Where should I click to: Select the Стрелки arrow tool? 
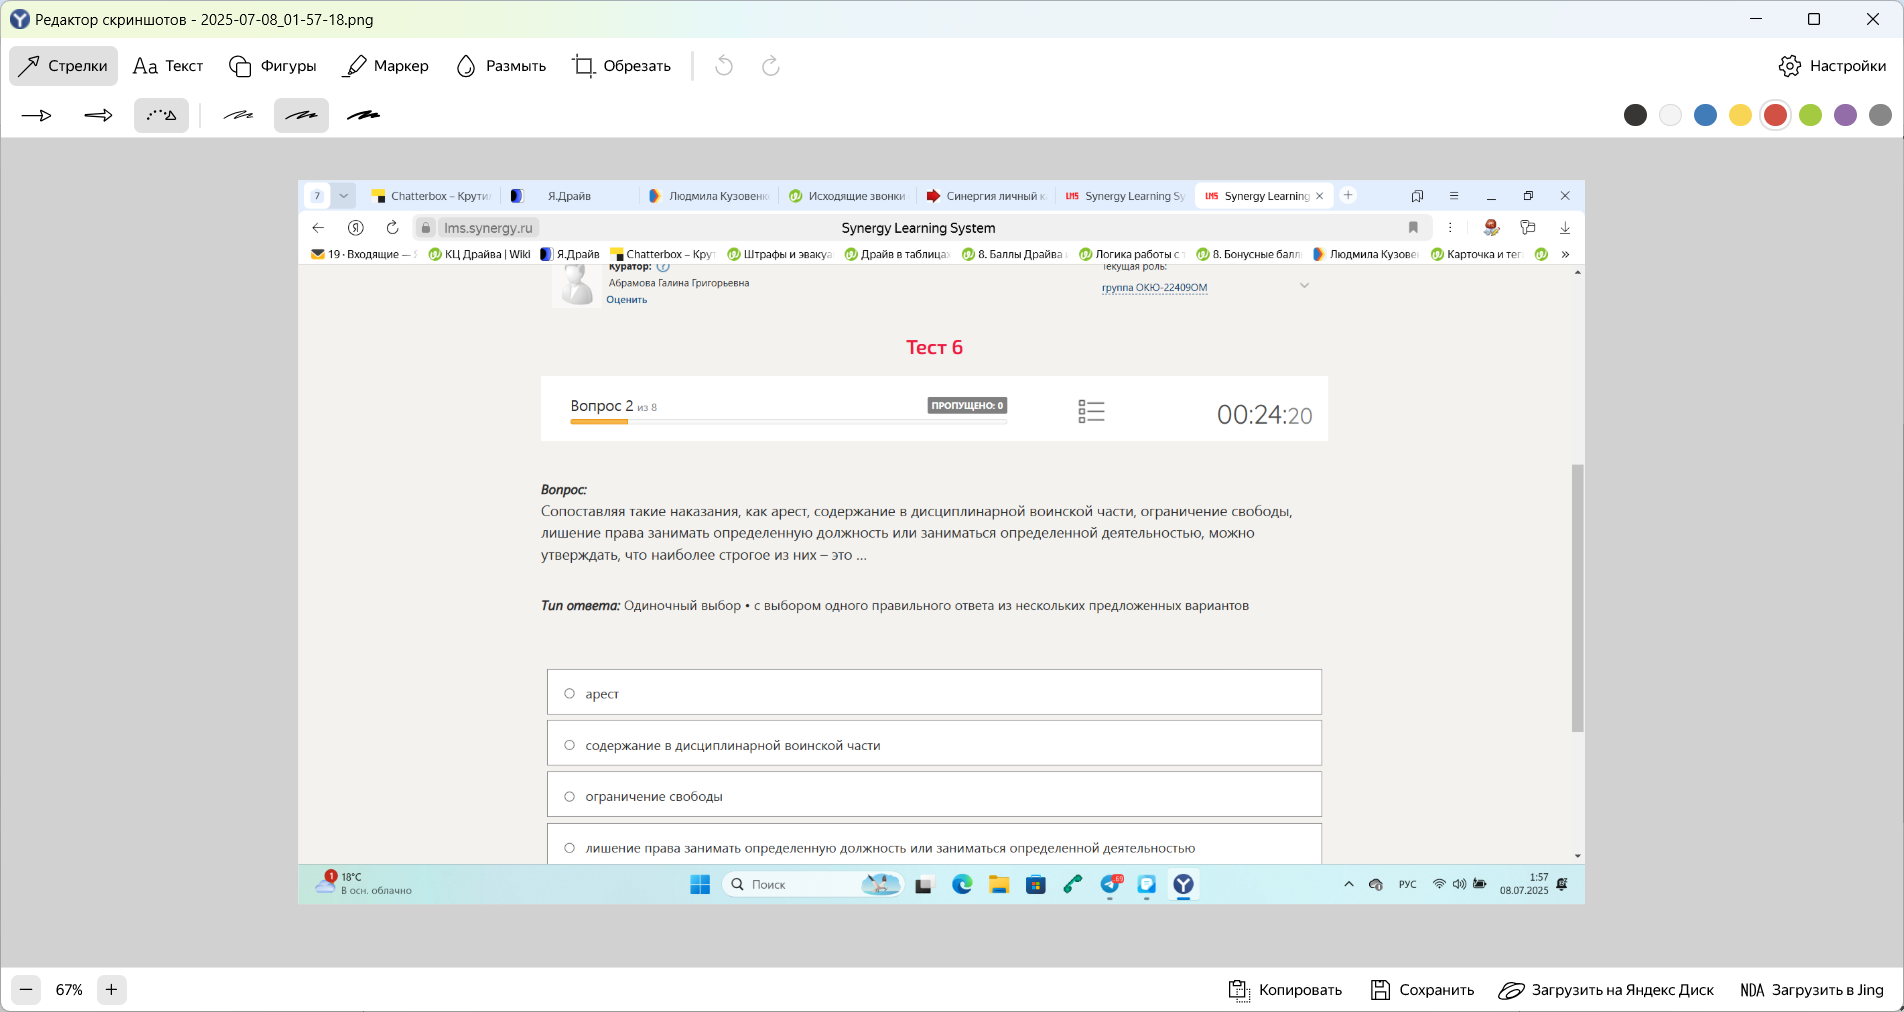(x=63, y=66)
